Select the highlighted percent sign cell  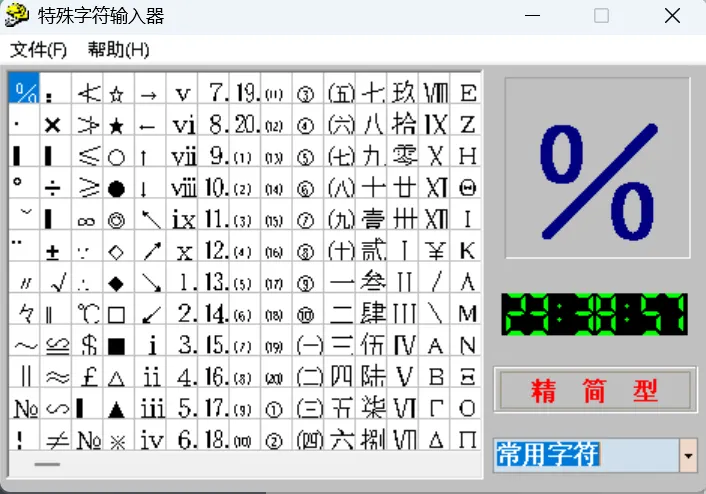(x=24, y=88)
